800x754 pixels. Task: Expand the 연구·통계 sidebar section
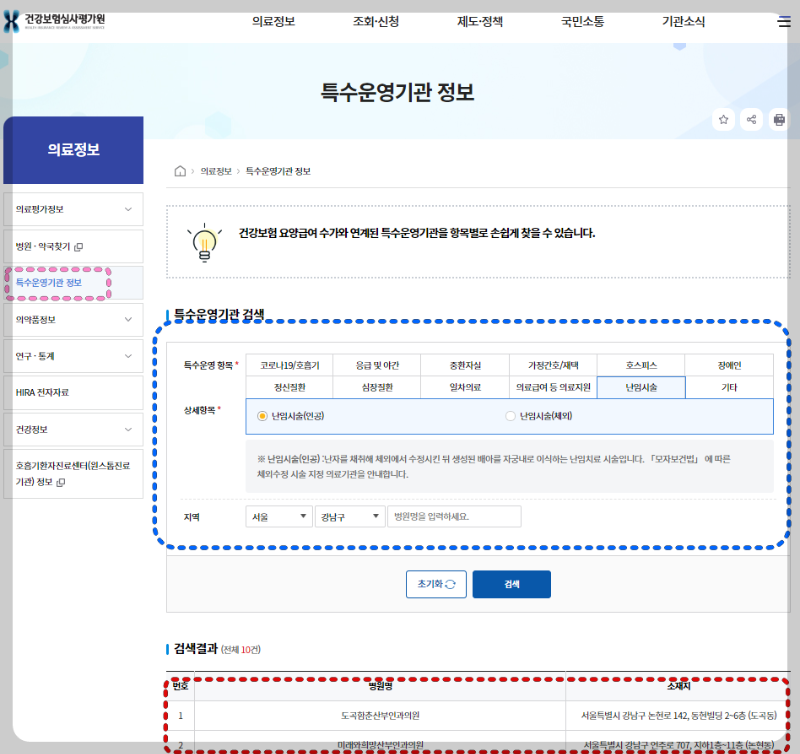(70, 357)
